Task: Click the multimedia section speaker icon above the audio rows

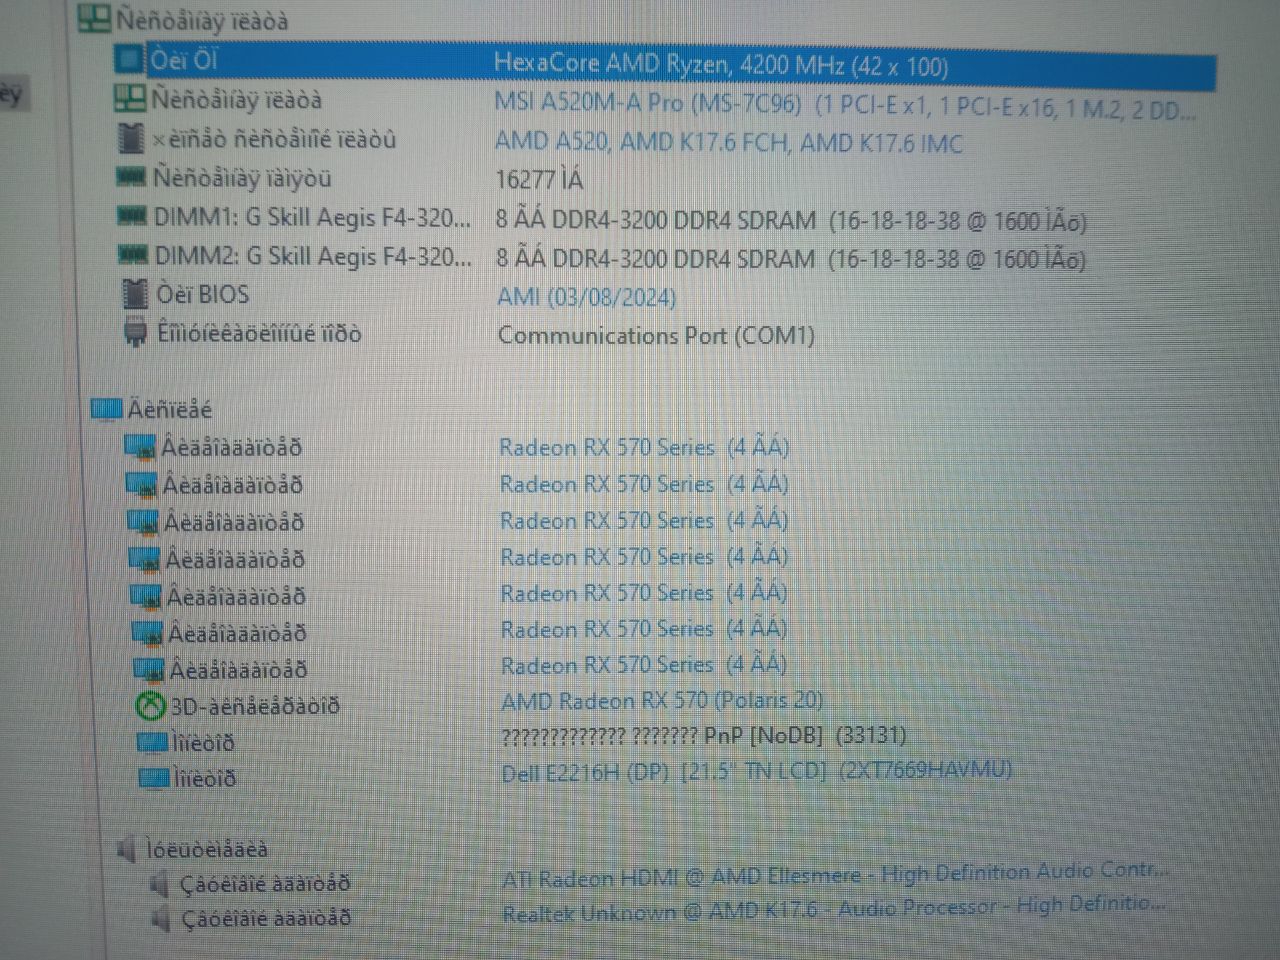Action: point(125,849)
